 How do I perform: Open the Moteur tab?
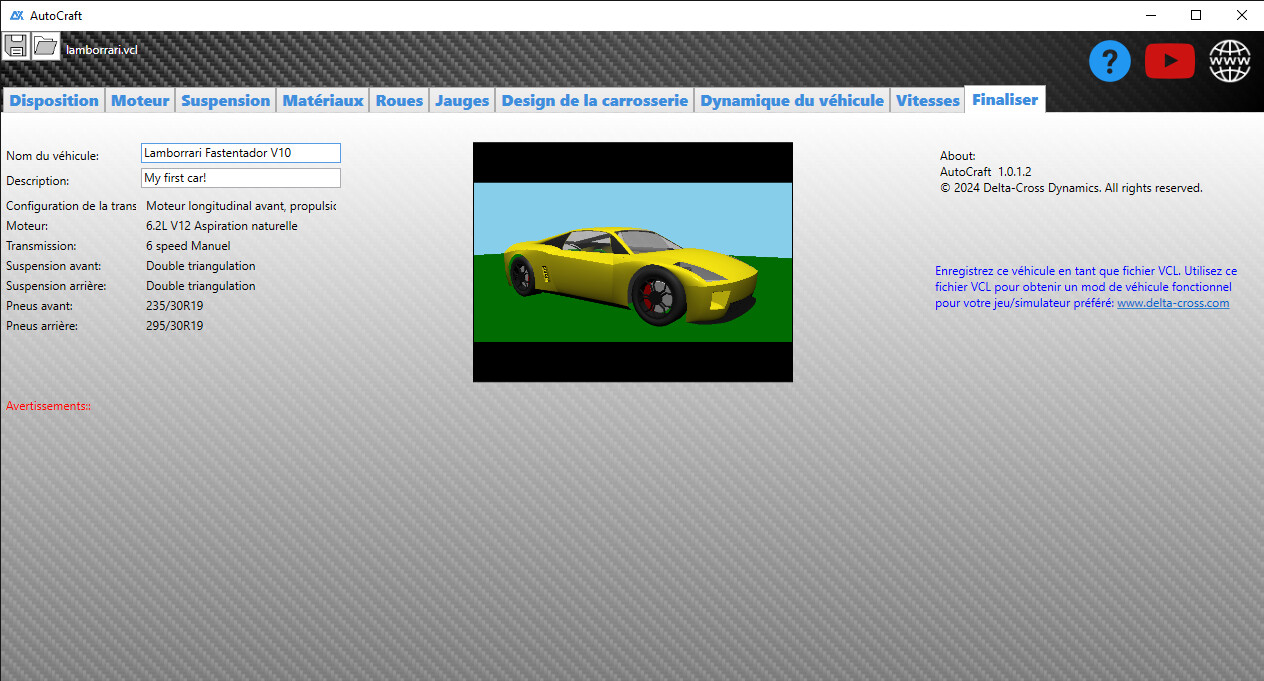(140, 101)
